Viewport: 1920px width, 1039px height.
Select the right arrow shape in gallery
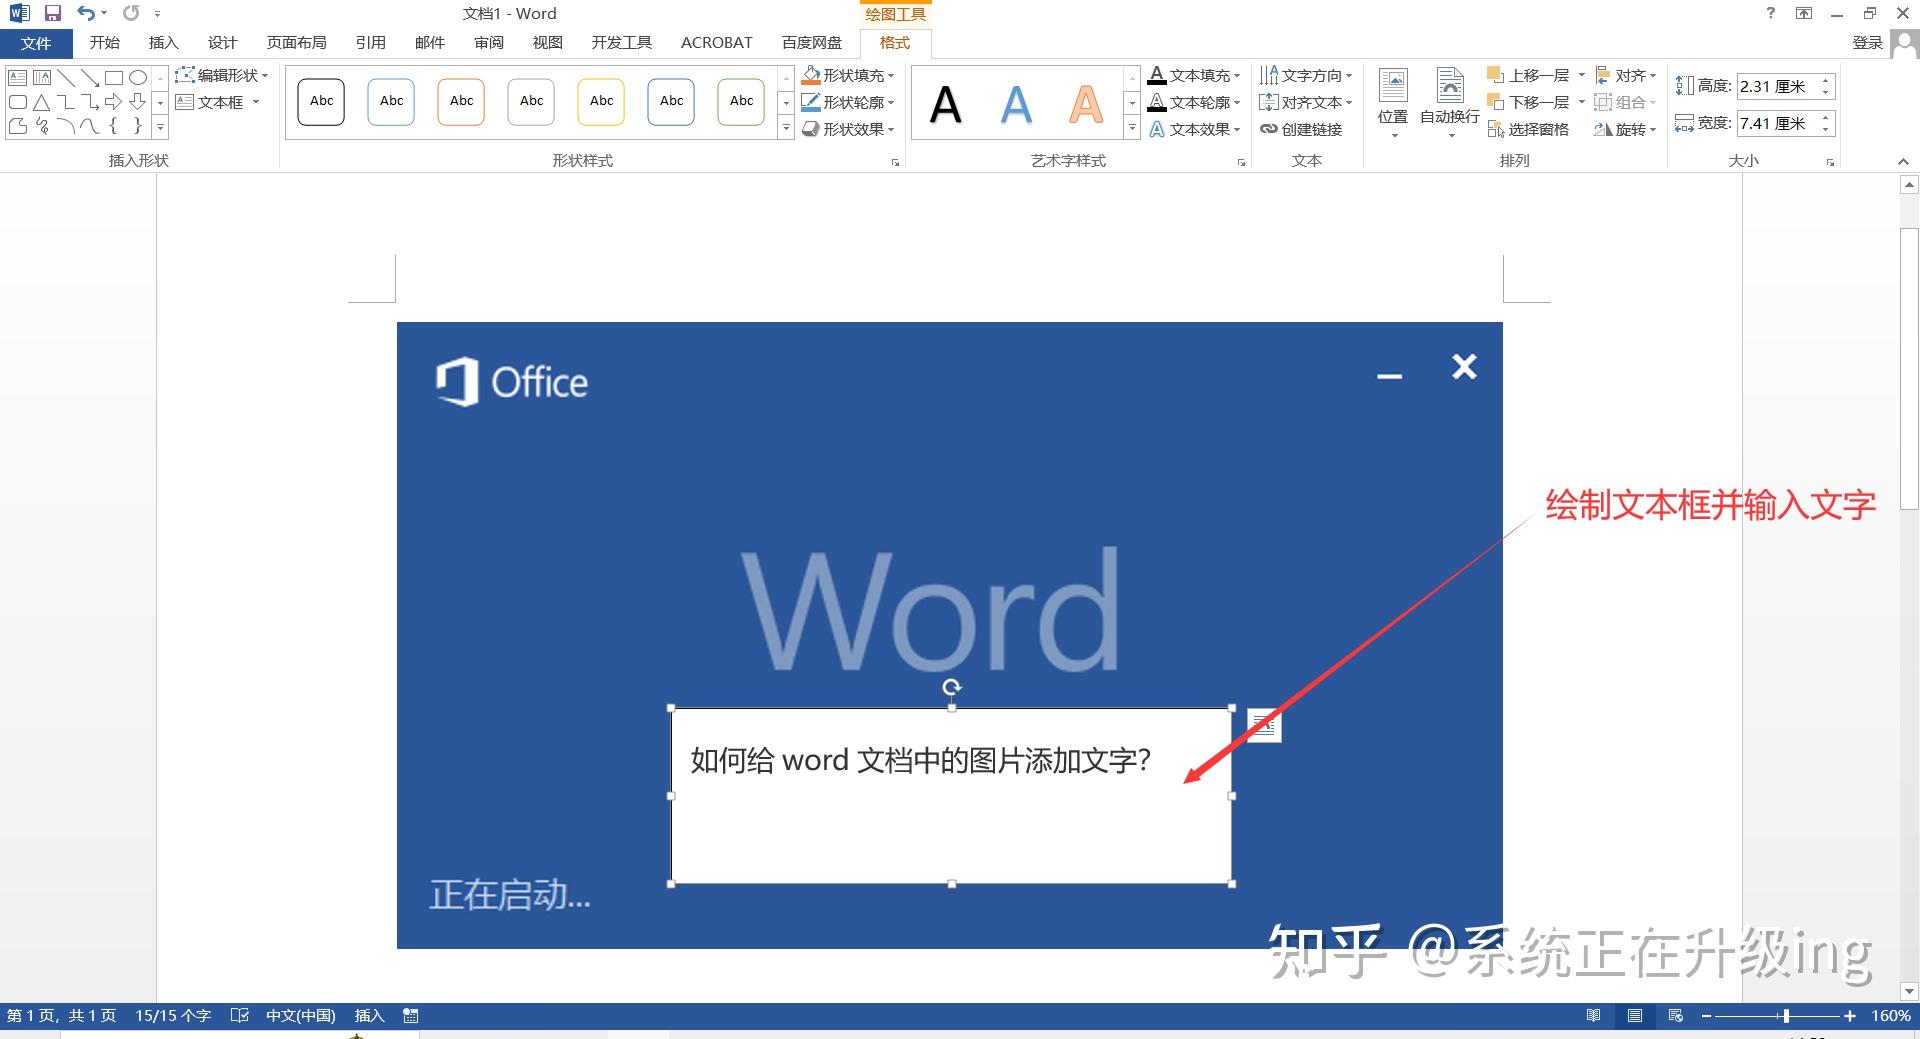pos(113,102)
